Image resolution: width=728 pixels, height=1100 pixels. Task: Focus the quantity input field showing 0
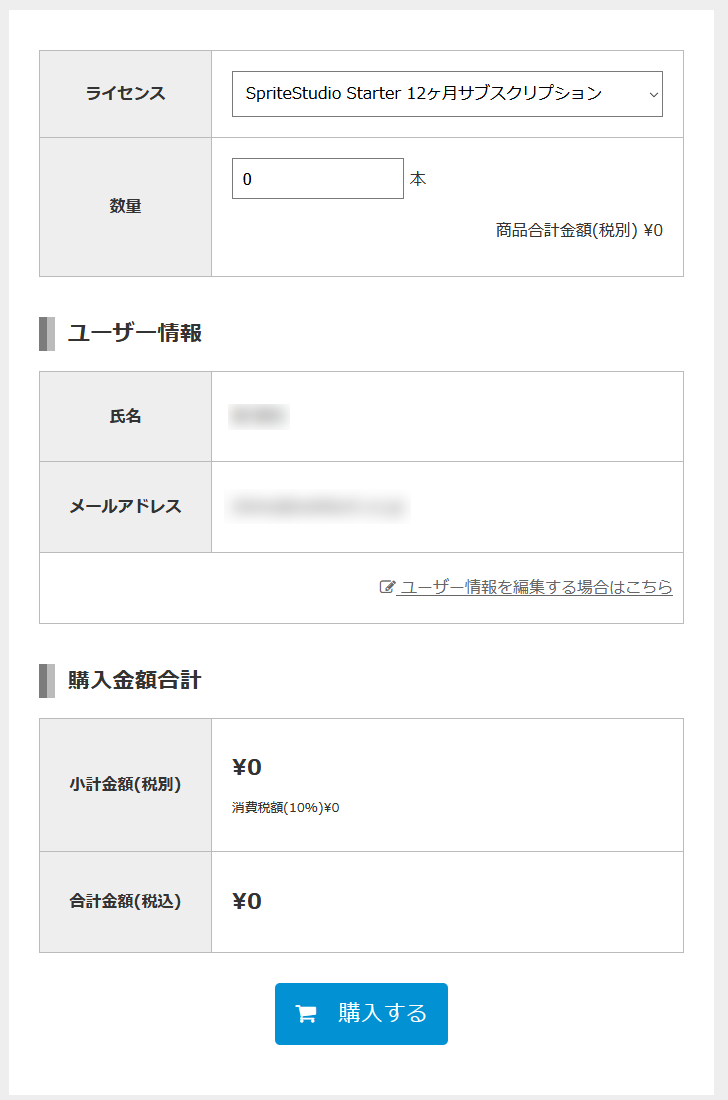pos(318,179)
